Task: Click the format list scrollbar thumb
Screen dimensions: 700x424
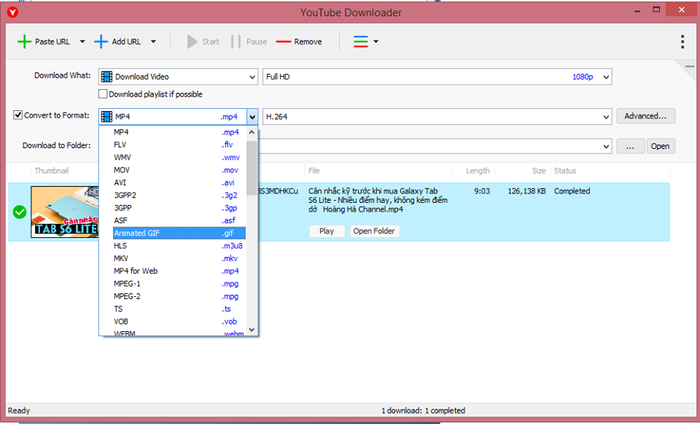Action: (252, 168)
